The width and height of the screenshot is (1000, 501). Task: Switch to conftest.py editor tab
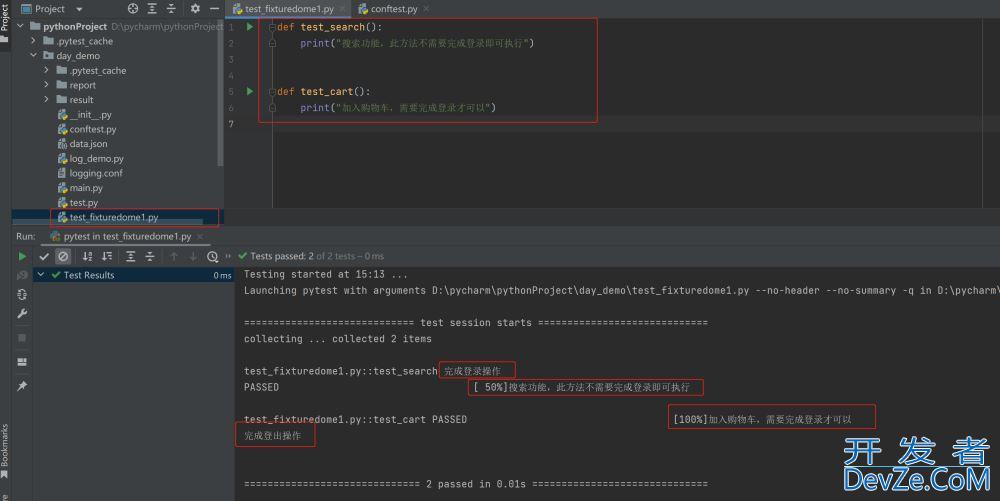pyautogui.click(x=393, y=9)
